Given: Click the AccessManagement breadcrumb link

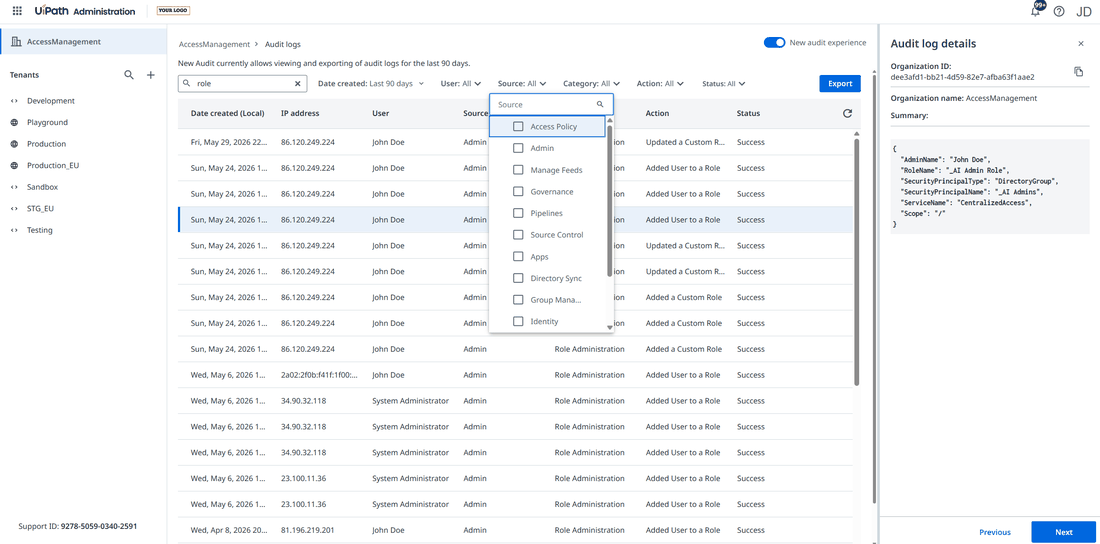Looking at the screenshot, I should point(214,44).
